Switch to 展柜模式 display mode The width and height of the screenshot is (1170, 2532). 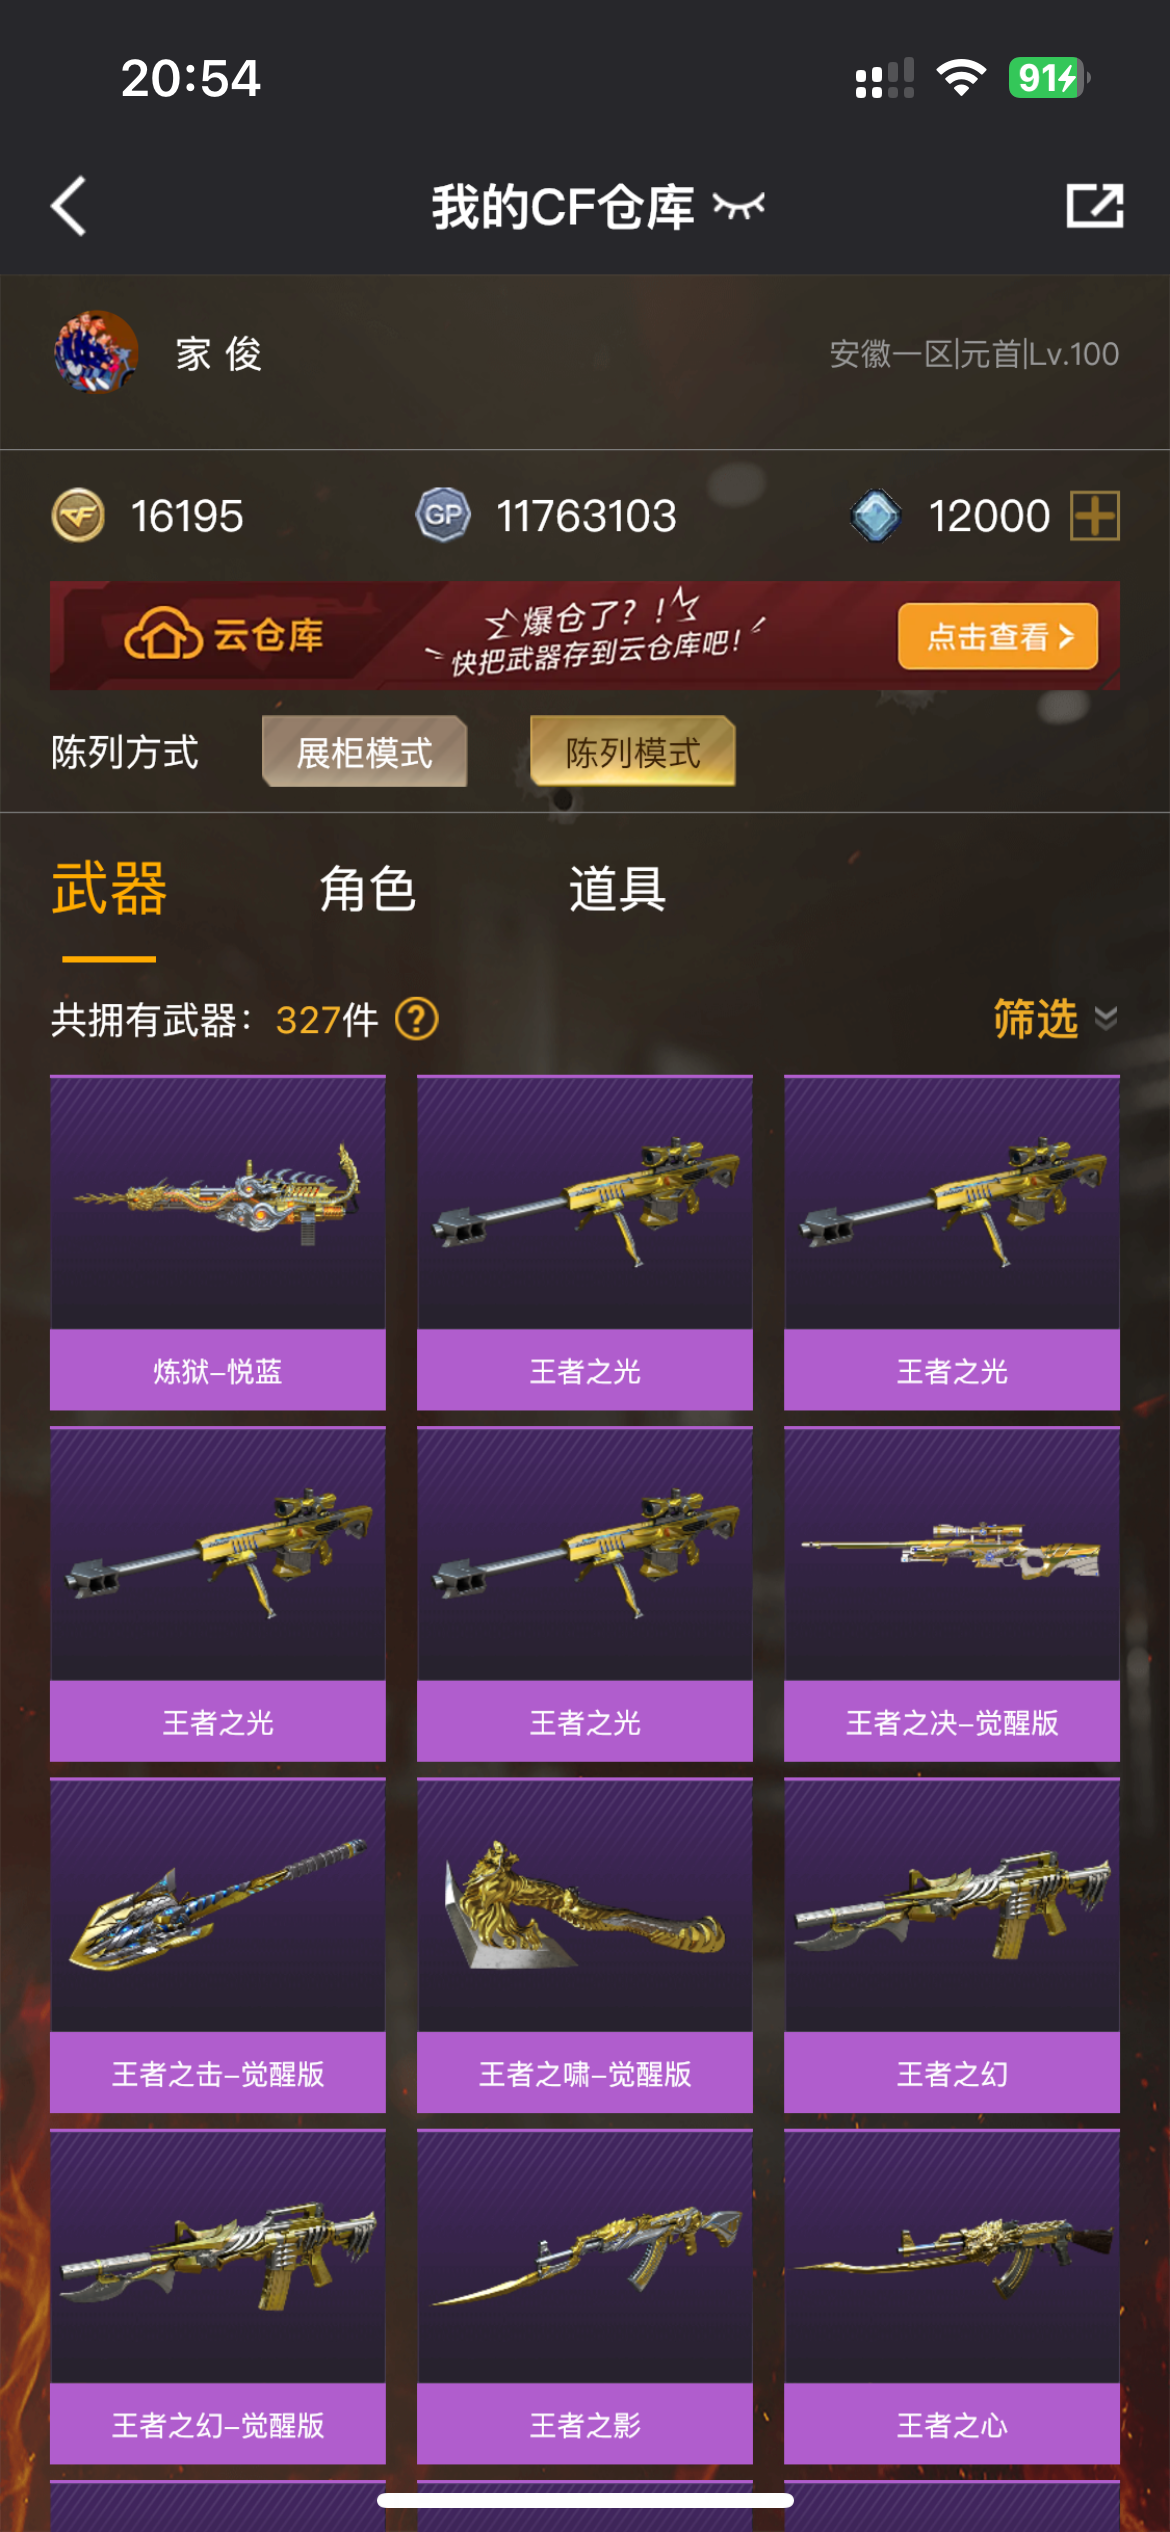point(365,751)
